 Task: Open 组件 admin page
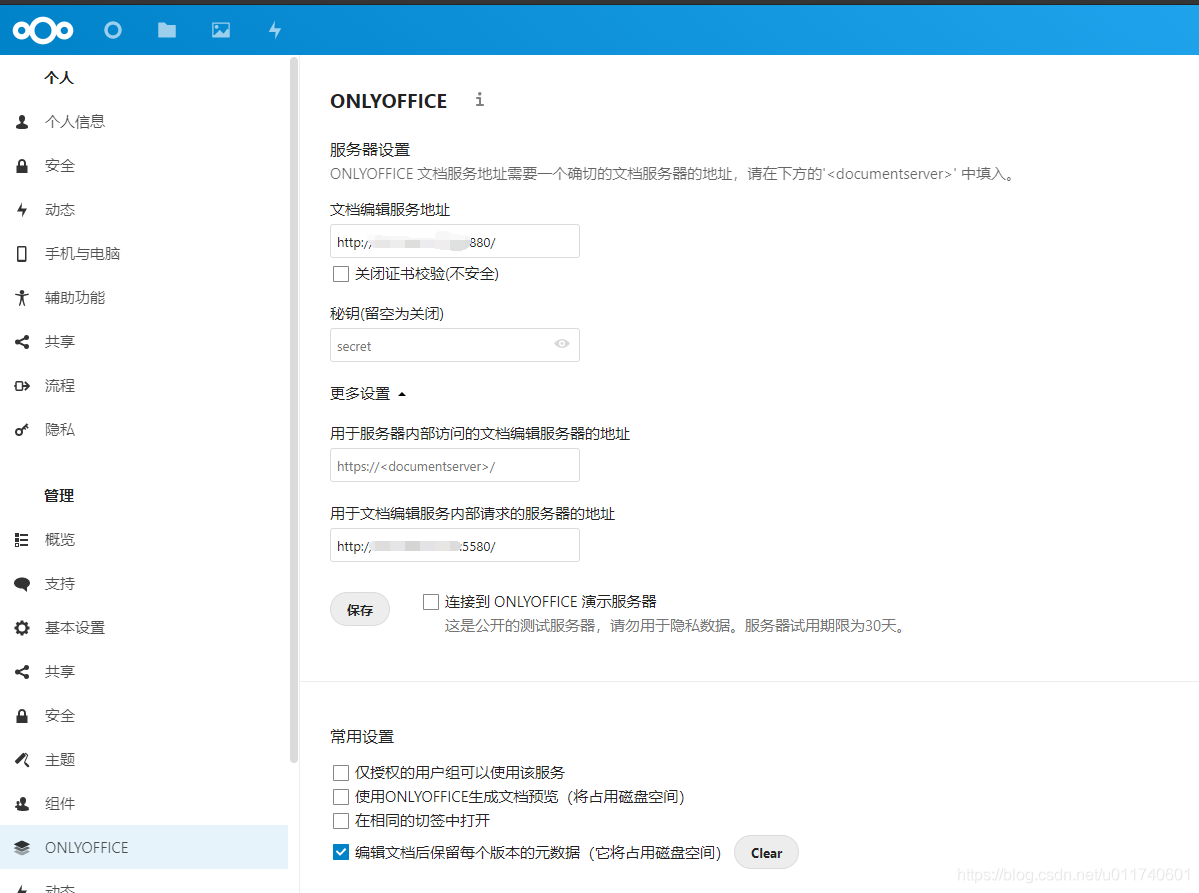60,804
